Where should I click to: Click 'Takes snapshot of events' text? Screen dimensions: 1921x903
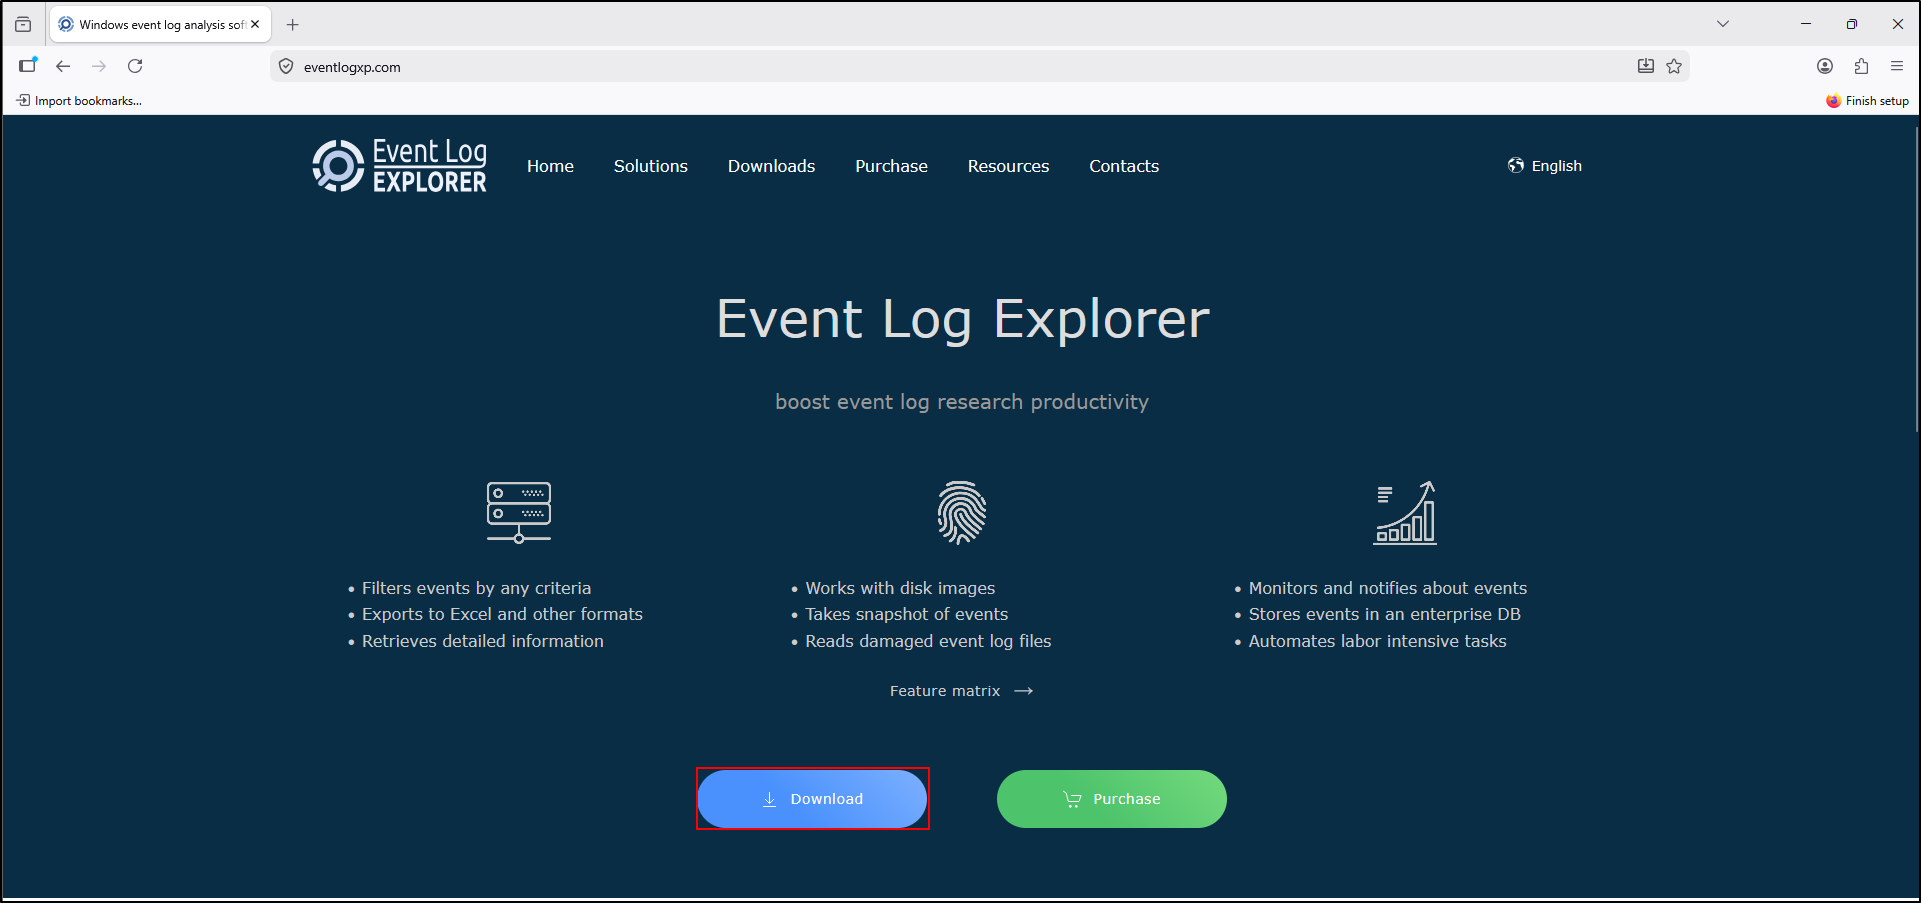(x=907, y=614)
